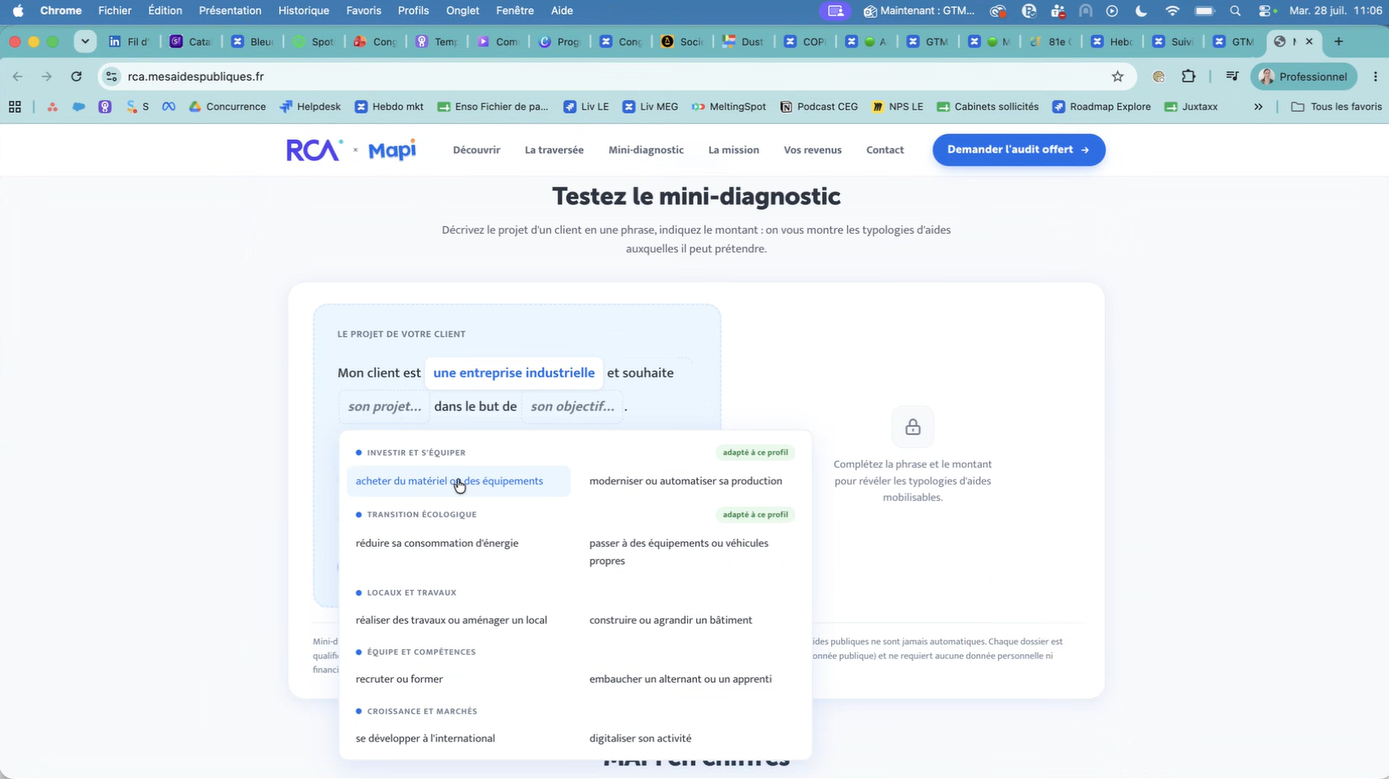1389x779 pixels.
Task: Open the Chrome extensions puzzle icon
Action: click(x=1188, y=76)
